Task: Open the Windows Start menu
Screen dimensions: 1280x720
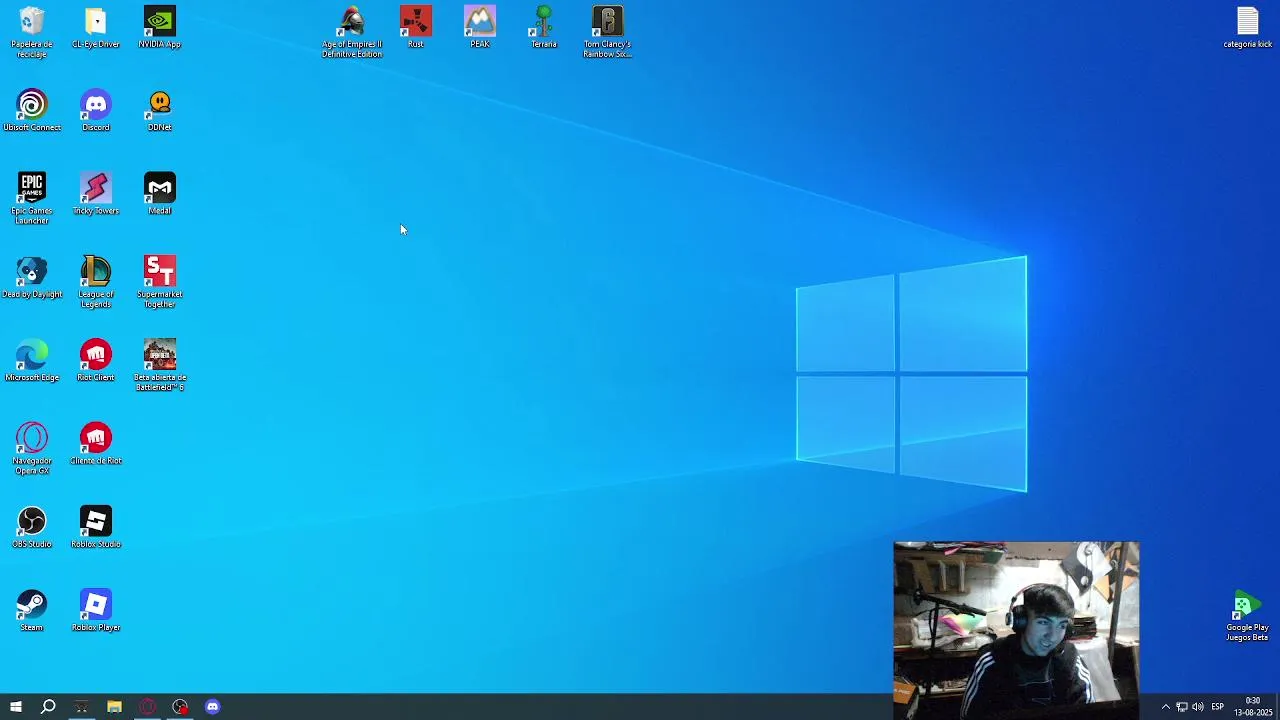Action: tap(15, 707)
